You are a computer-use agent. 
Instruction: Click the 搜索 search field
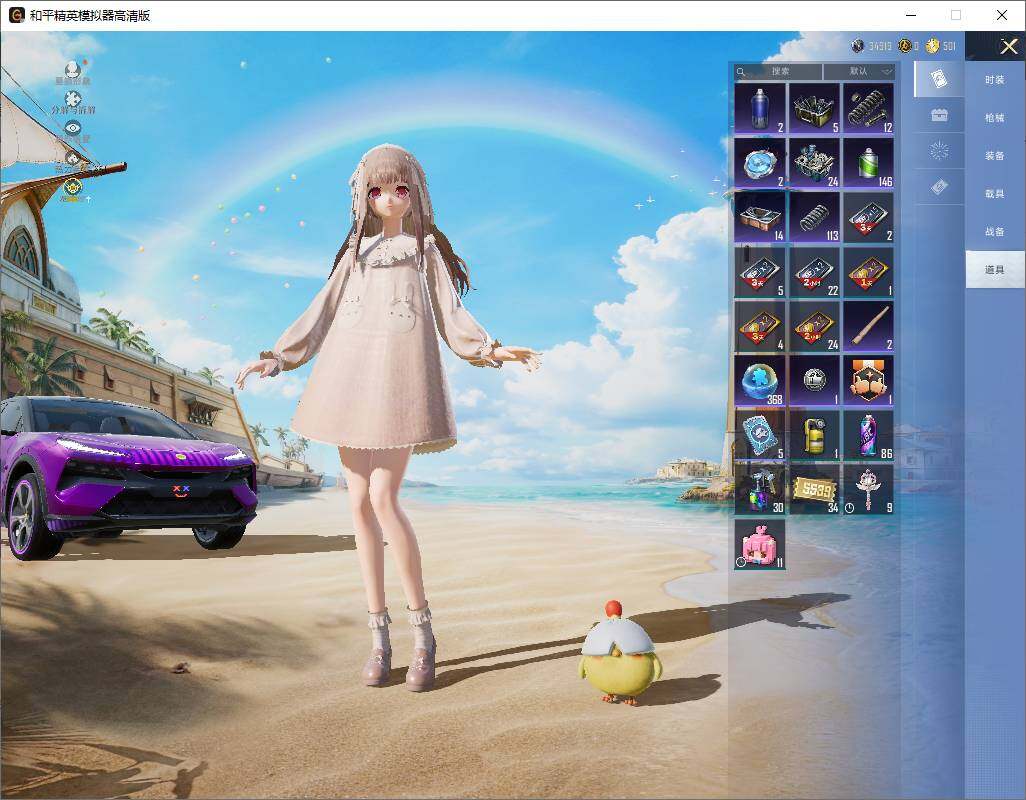[778, 71]
